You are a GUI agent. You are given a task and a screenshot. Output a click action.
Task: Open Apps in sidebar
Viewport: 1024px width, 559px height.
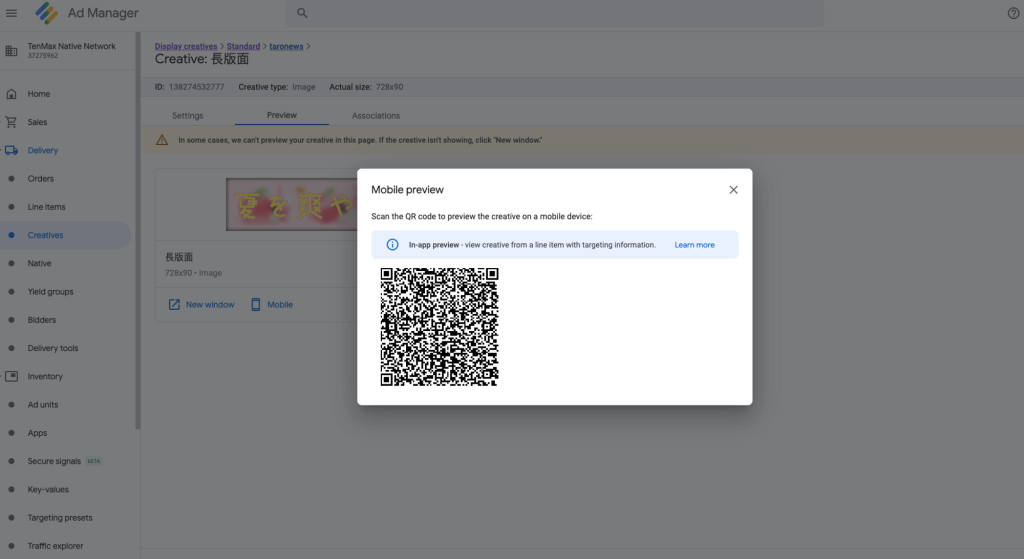point(37,433)
